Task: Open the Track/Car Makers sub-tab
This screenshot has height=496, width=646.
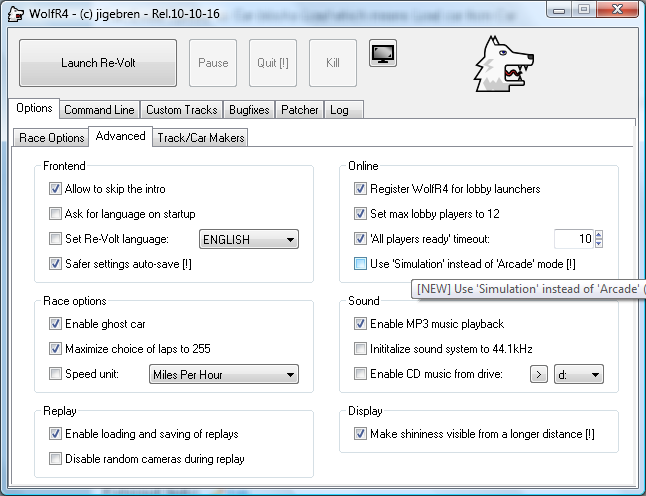Action: 201,138
